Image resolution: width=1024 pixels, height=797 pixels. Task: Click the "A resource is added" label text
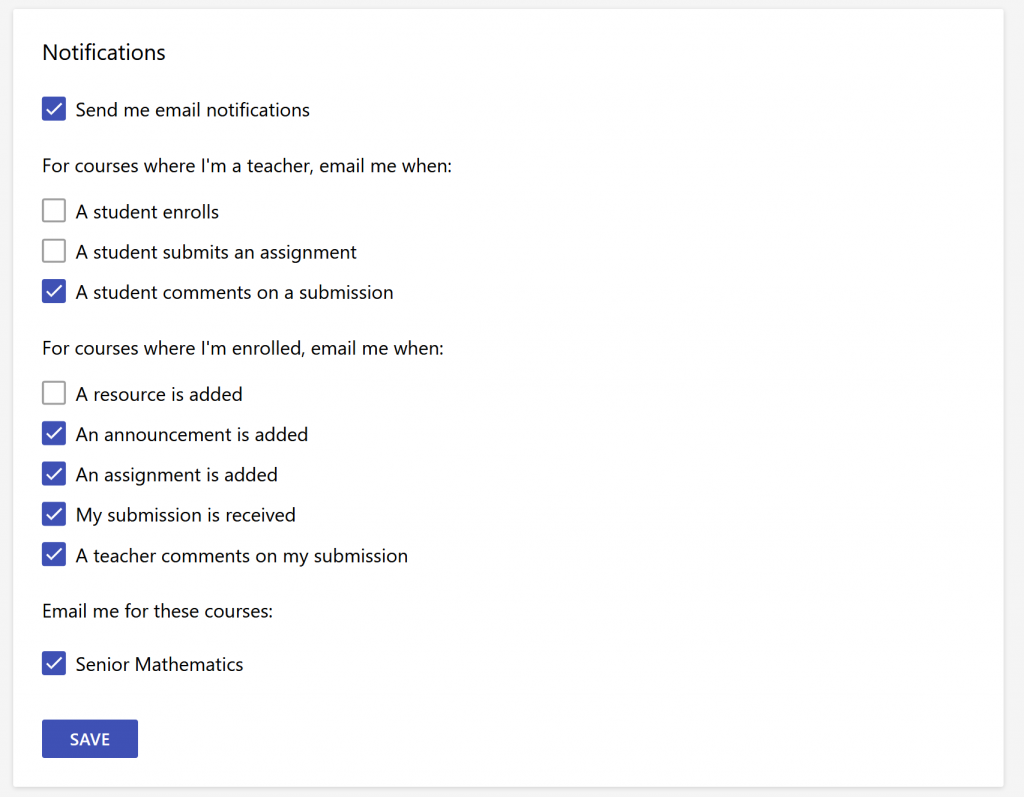pyautogui.click(x=157, y=394)
